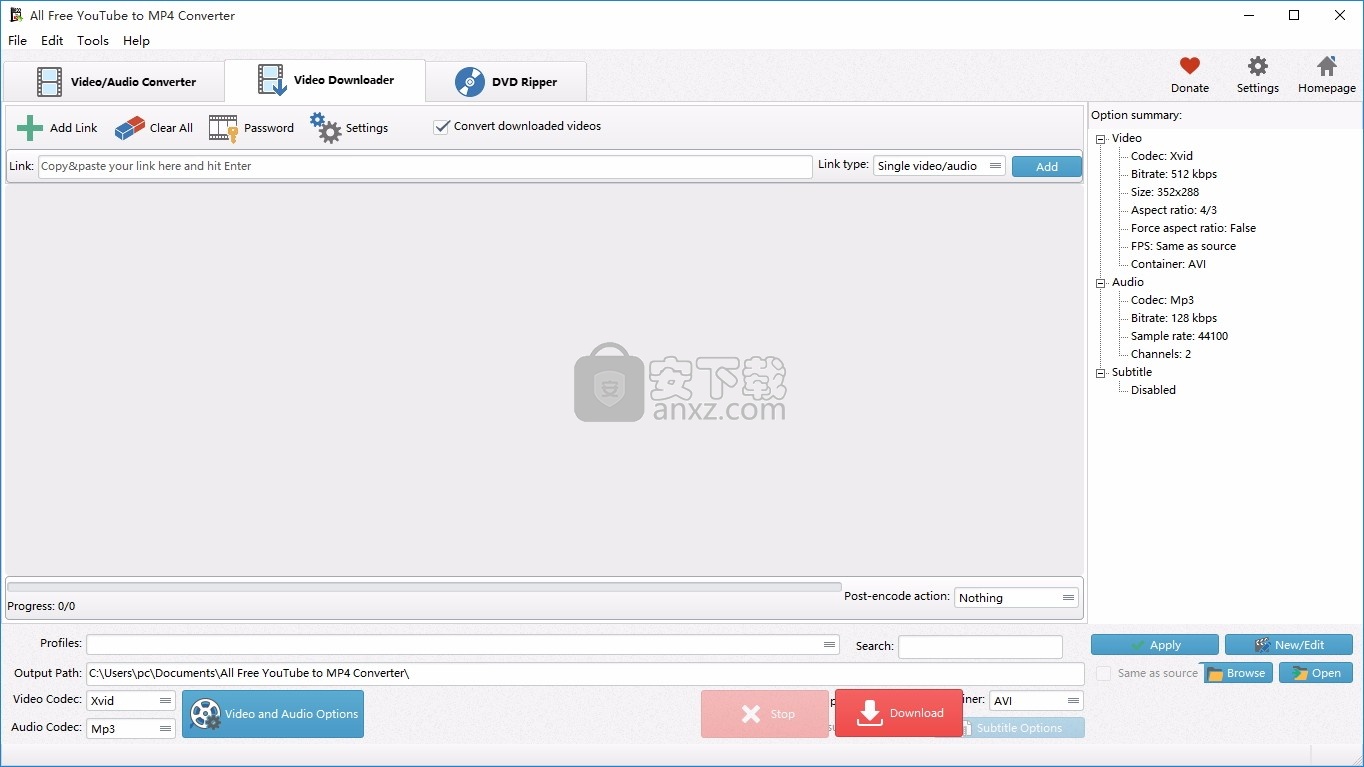Image resolution: width=1364 pixels, height=767 pixels.
Task: Open the File menu
Action: (17, 41)
